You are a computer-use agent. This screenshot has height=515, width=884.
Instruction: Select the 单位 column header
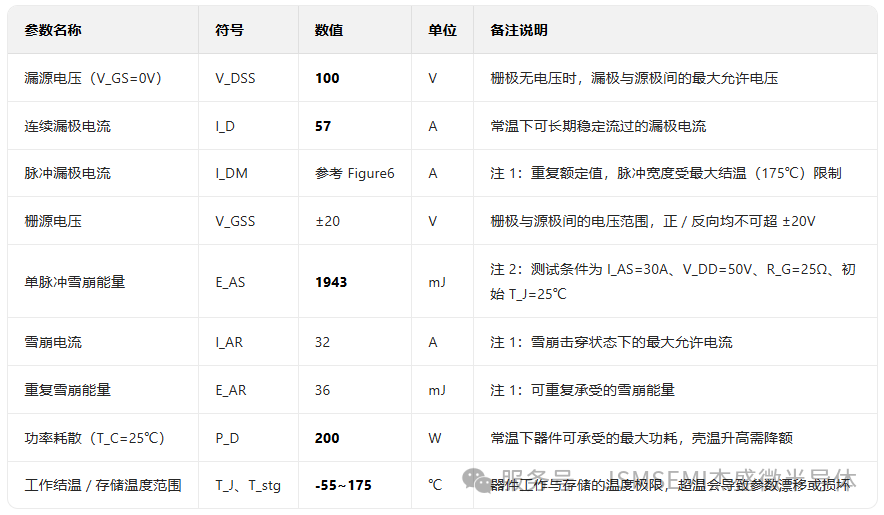(x=443, y=30)
